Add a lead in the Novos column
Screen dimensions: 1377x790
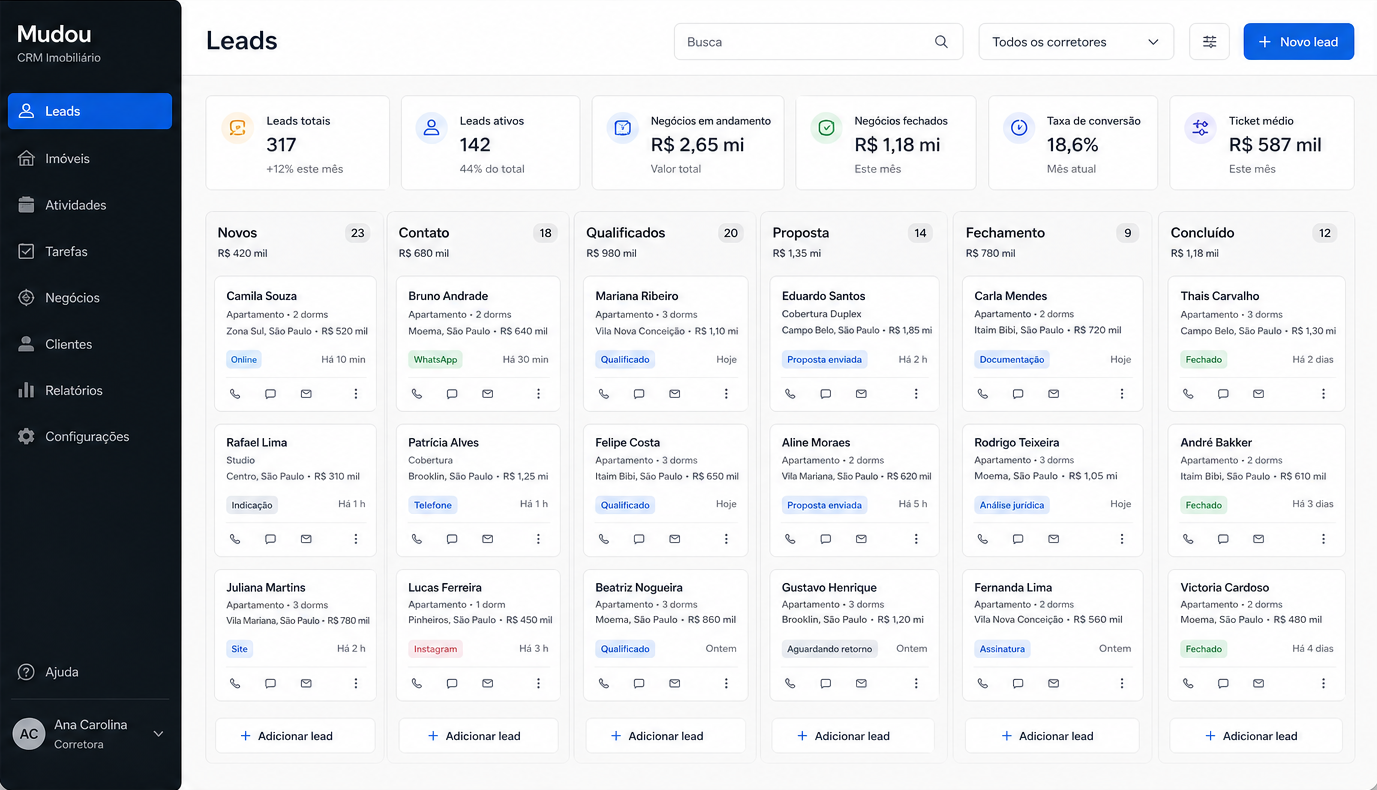[x=295, y=736]
